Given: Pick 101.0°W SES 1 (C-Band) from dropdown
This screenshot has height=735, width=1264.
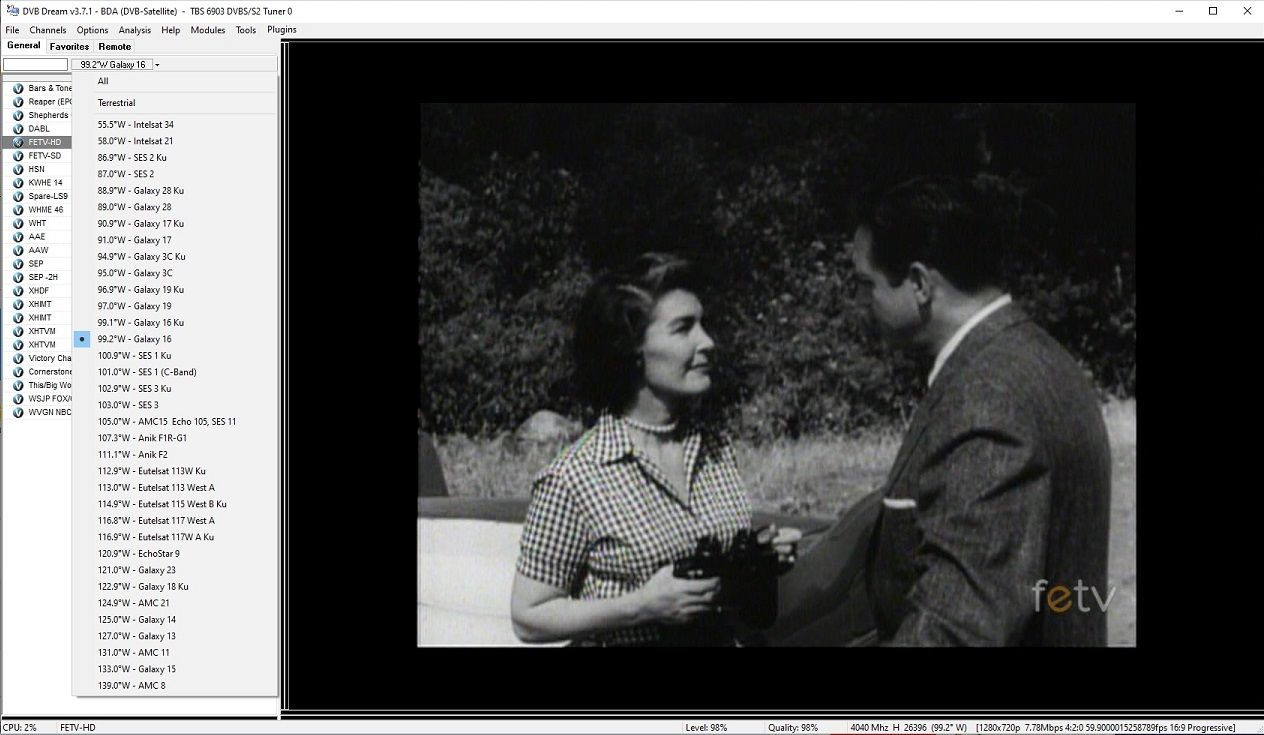Looking at the screenshot, I should tap(147, 372).
